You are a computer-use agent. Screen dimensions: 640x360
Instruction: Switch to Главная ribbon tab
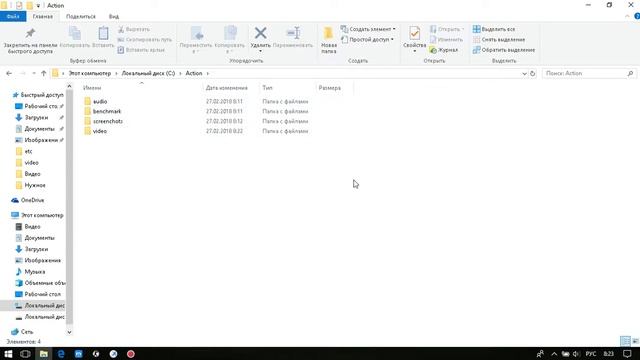(x=42, y=17)
